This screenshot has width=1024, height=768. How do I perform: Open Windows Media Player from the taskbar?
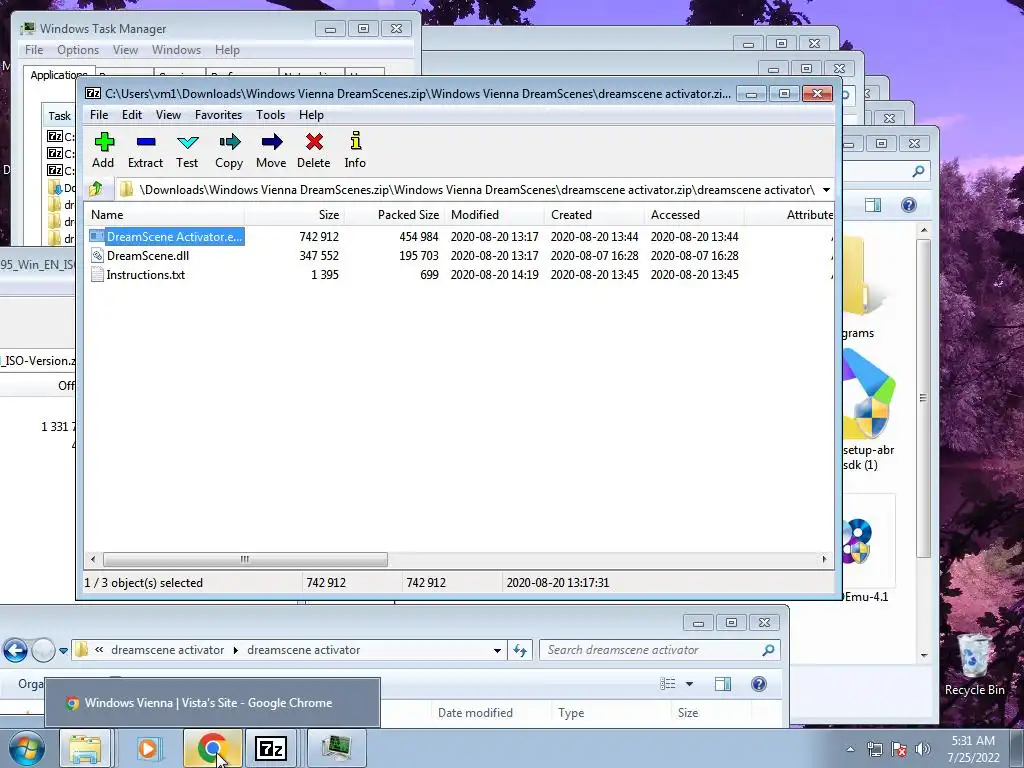[148, 748]
